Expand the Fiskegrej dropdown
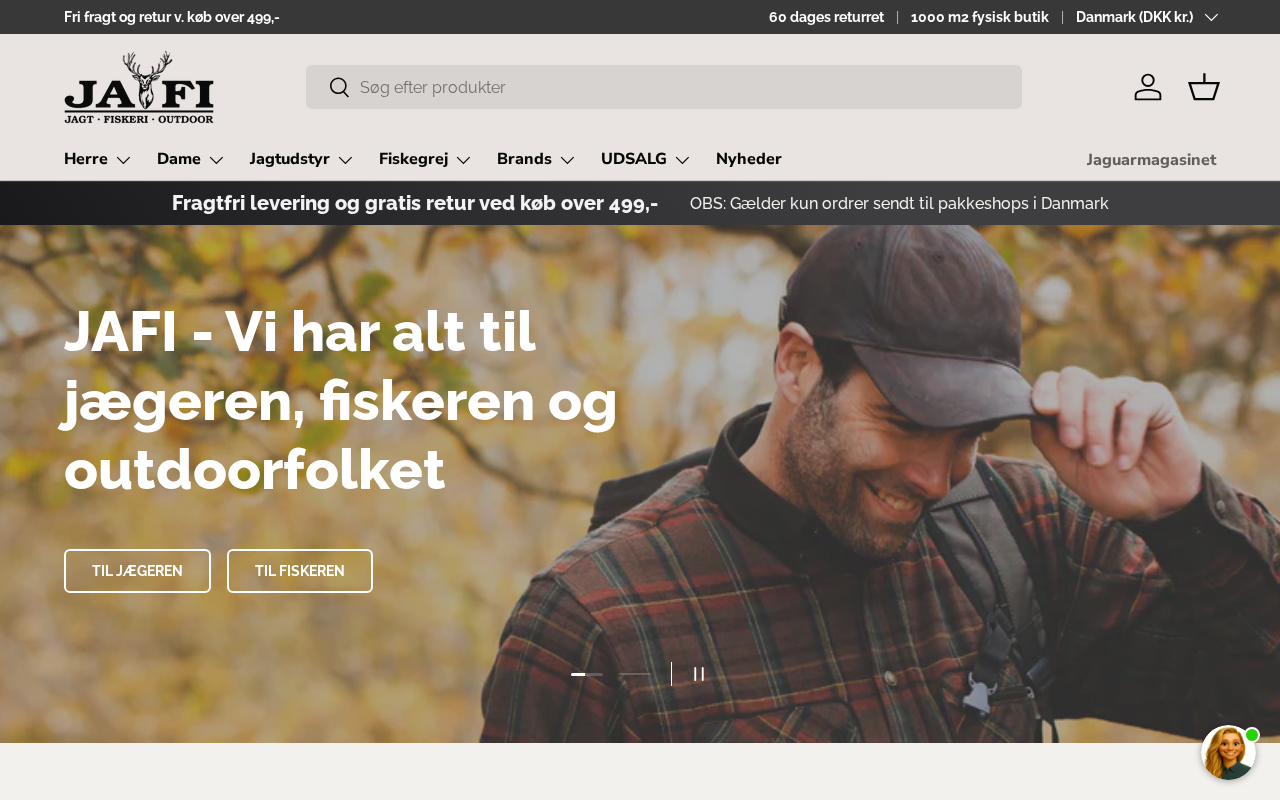 (x=425, y=159)
